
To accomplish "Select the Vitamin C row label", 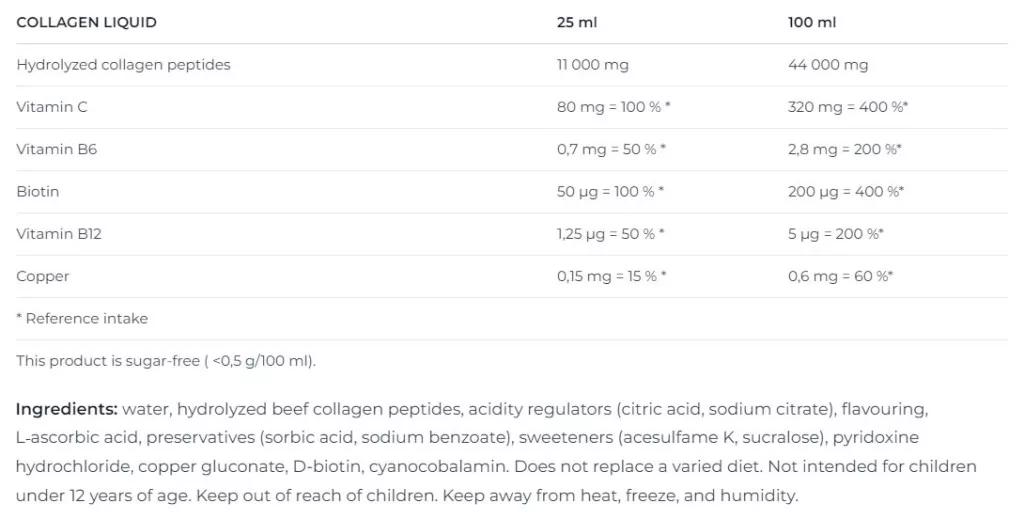I will tap(52, 107).
